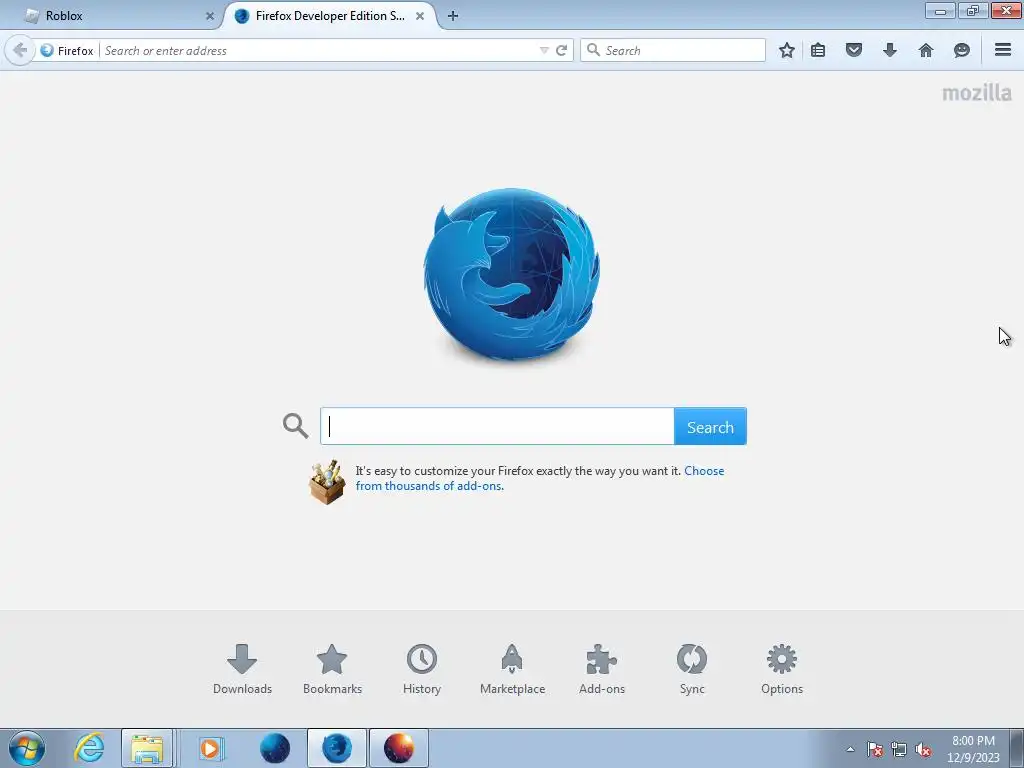Viewport: 1024px width, 768px height.
Task: Click the start page search text field
Action: coord(497,426)
